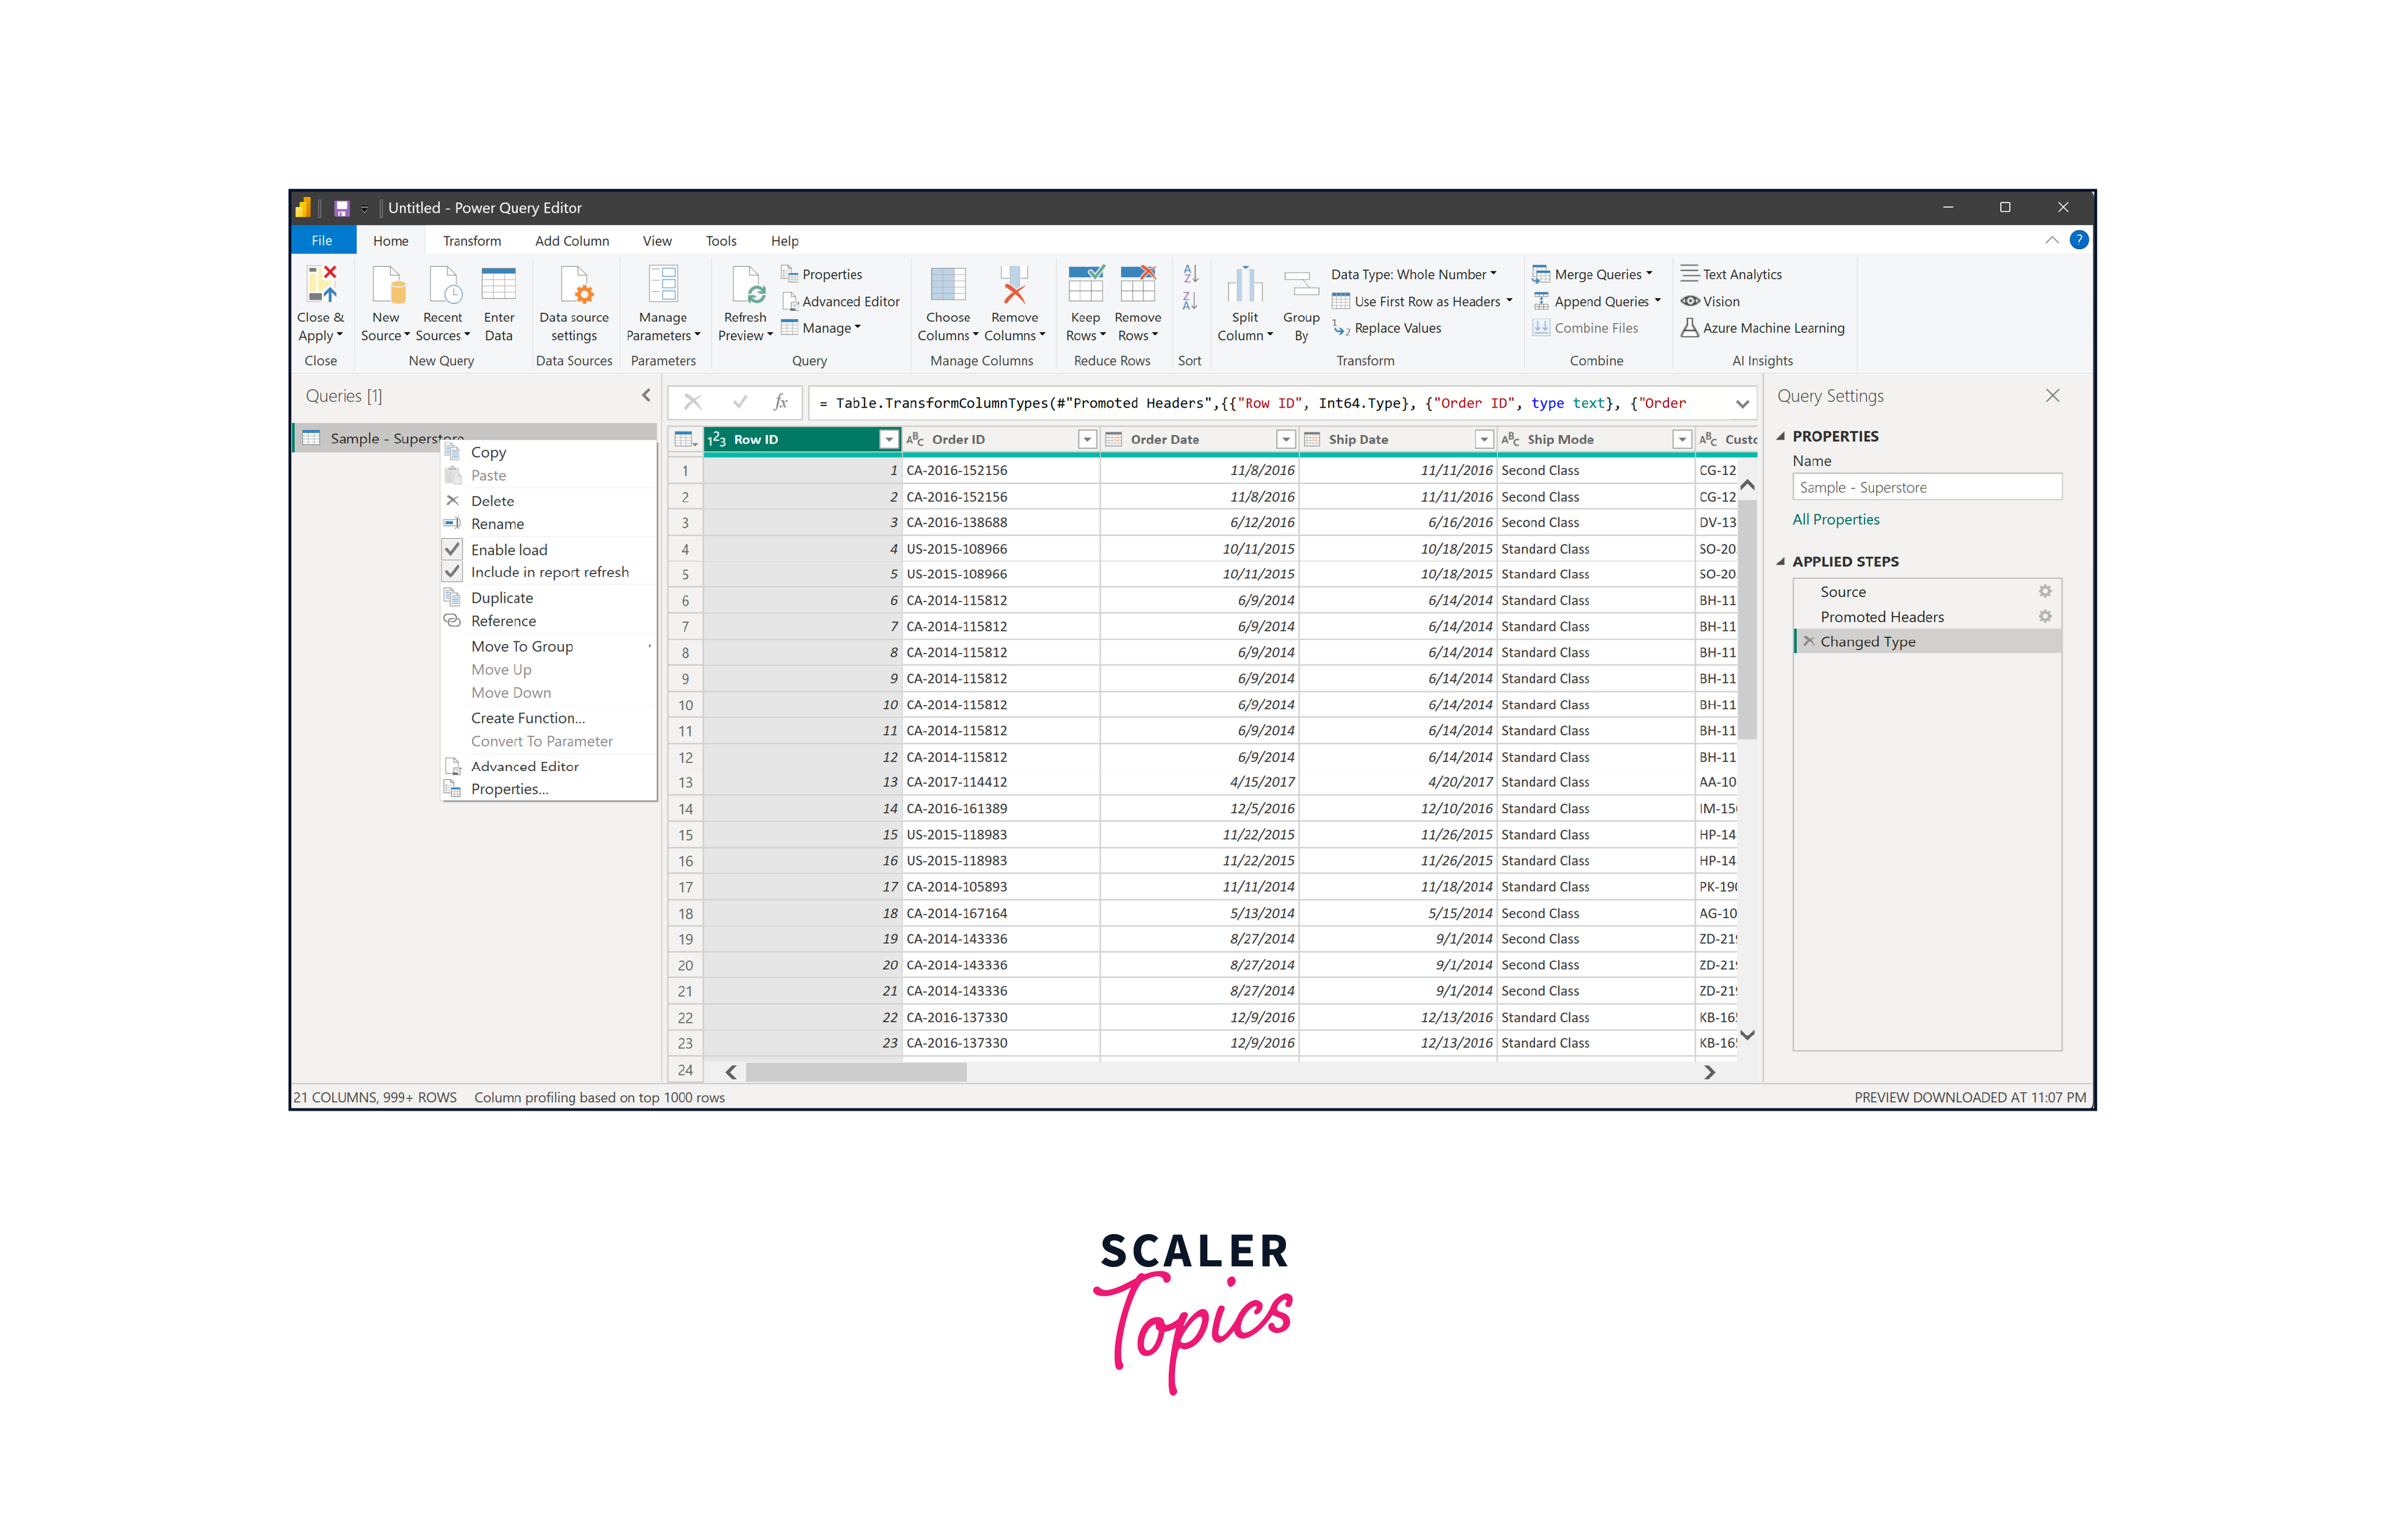Expand the formula bar chevron
2386x1540 pixels.
tap(1742, 403)
